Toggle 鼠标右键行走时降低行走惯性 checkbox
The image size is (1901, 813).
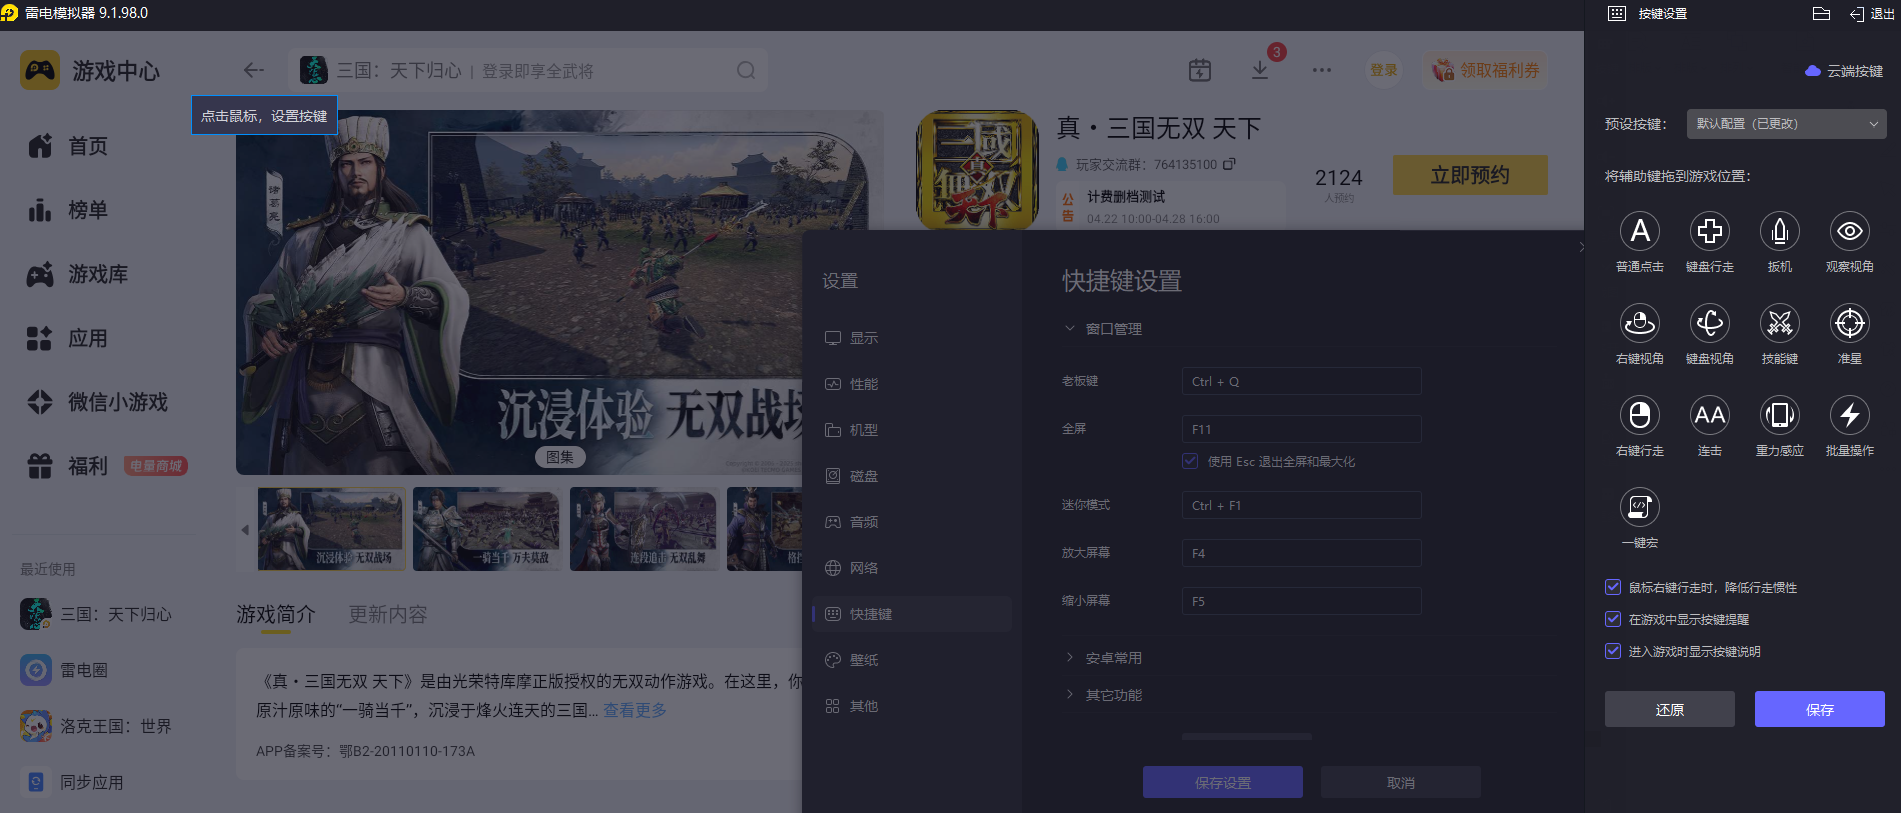click(x=1613, y=587)
